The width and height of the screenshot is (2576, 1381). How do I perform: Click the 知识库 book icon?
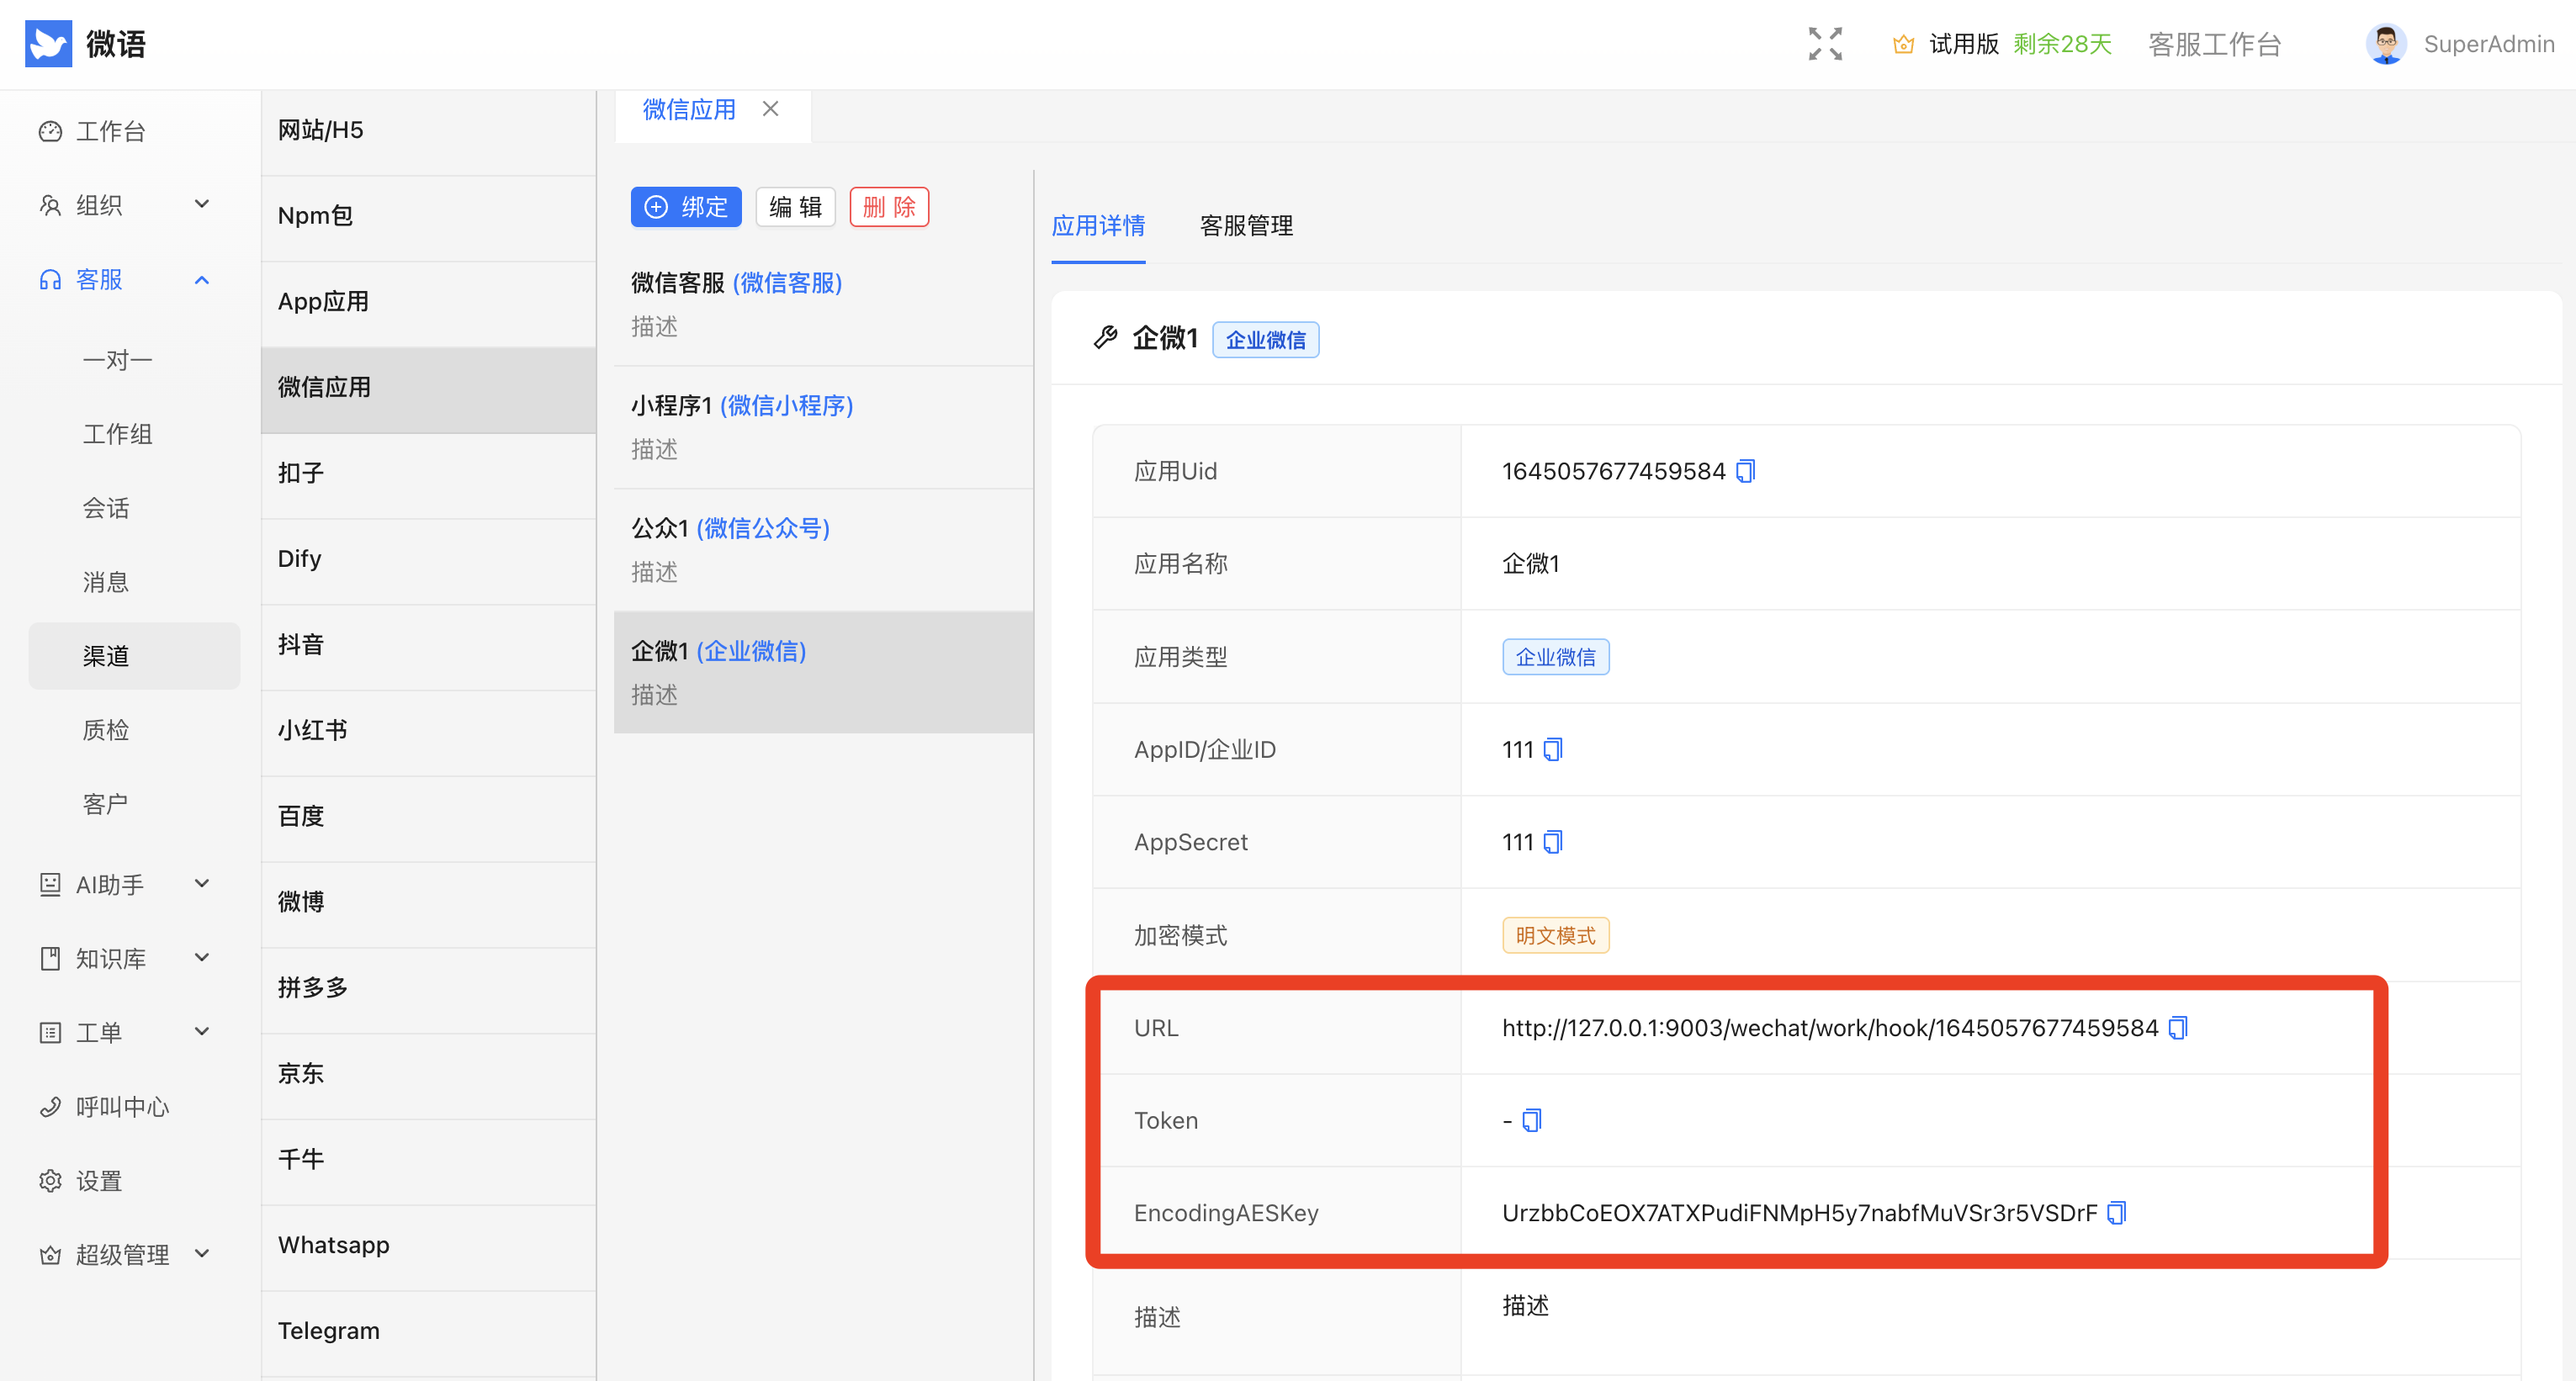click(x=50, y=958)
